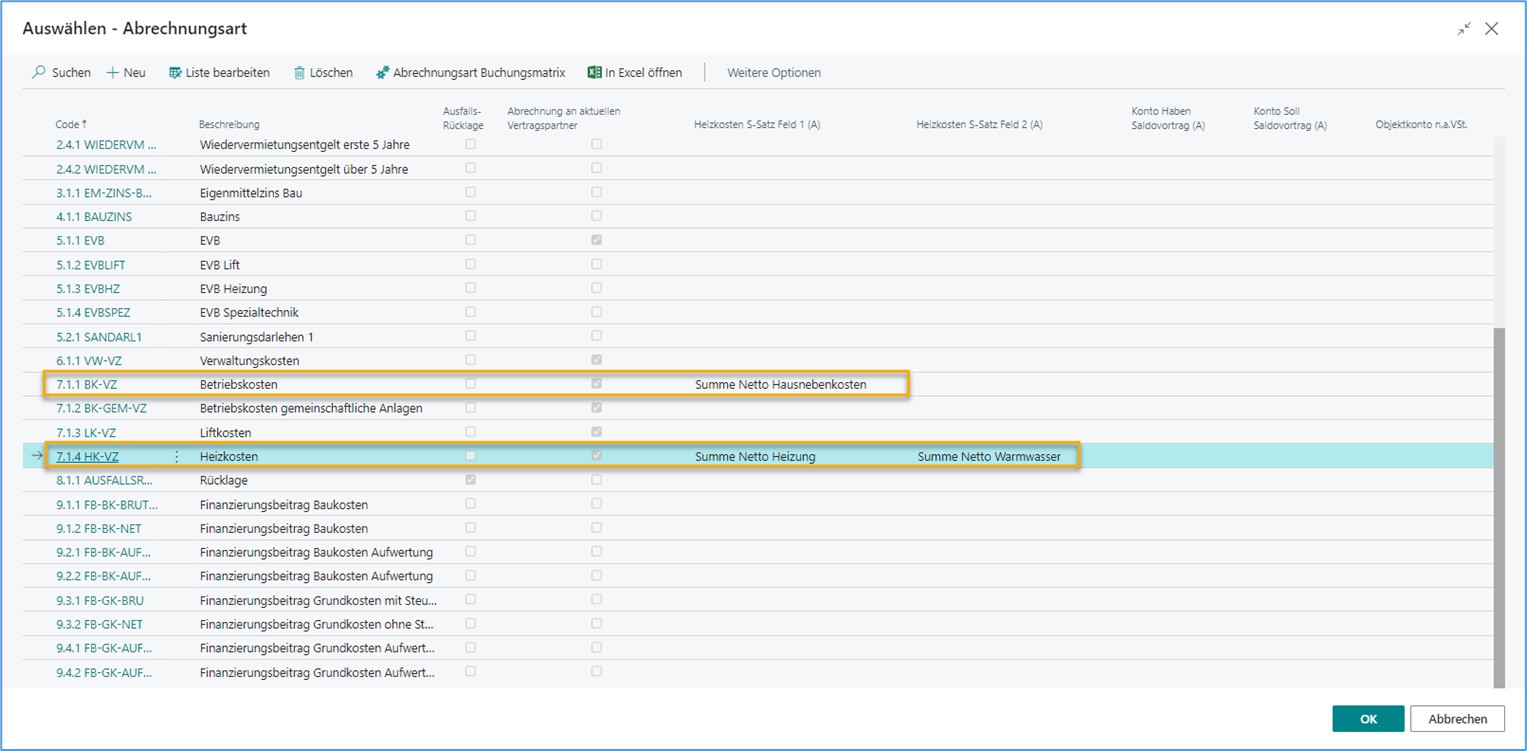Viewport: 1527px width, 751px height.
Task: Toggle Ausfalls-Rücklage checkbox for Bauzins row
Action: click(x=470, y=216)
